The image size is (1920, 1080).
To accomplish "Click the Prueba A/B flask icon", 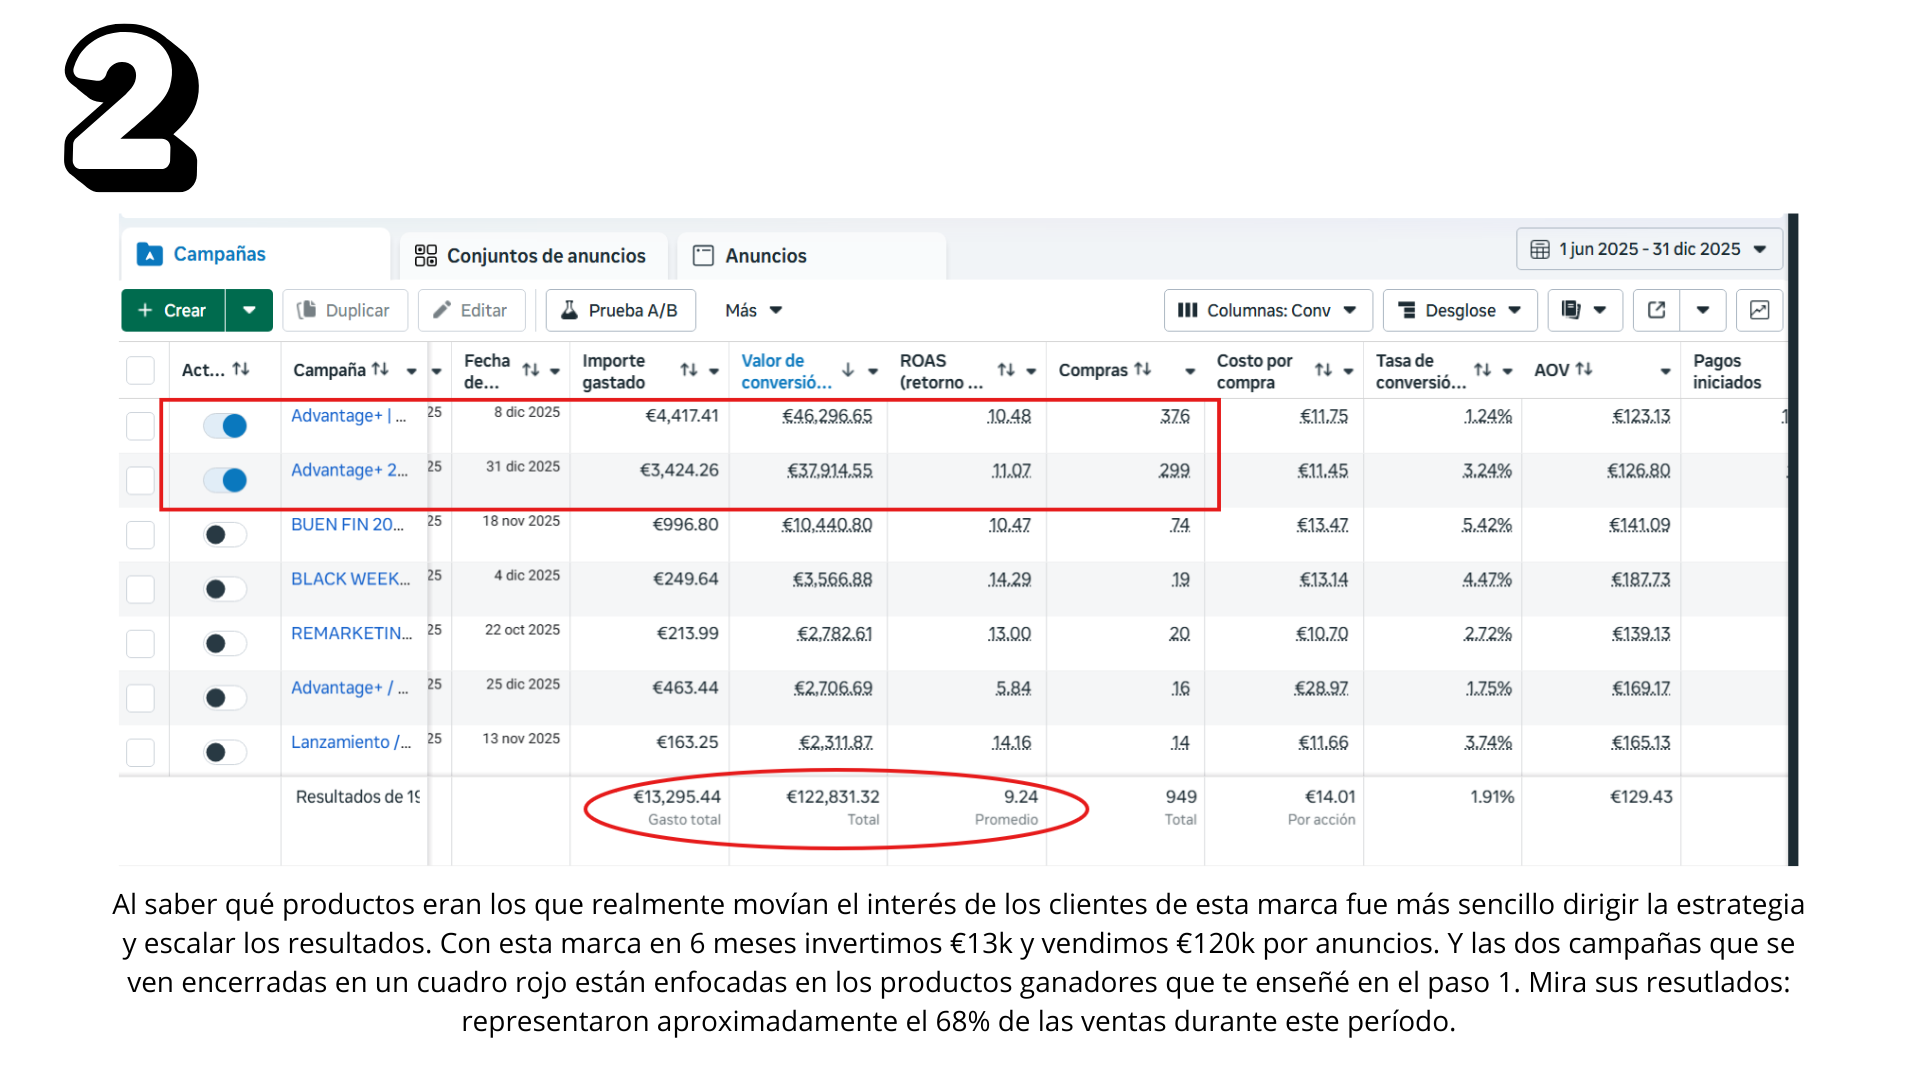I will point(569,310).
